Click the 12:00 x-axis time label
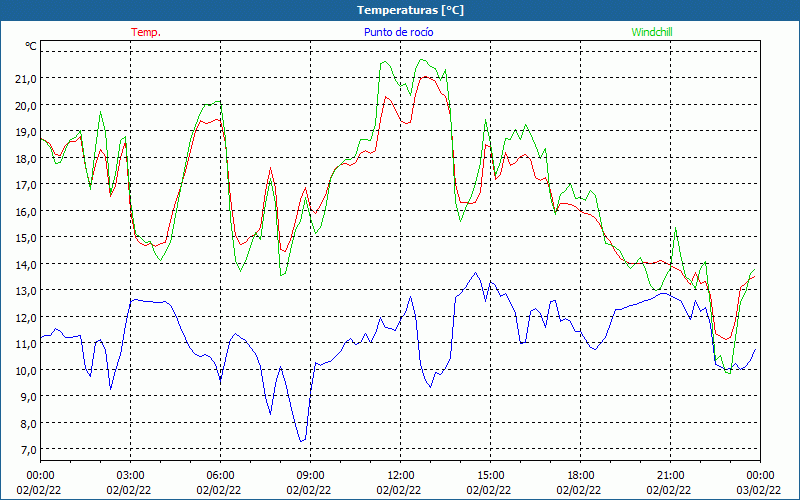The height and width of the screenshot is (500, 800). pyautogui.click(x=400, y=476)
